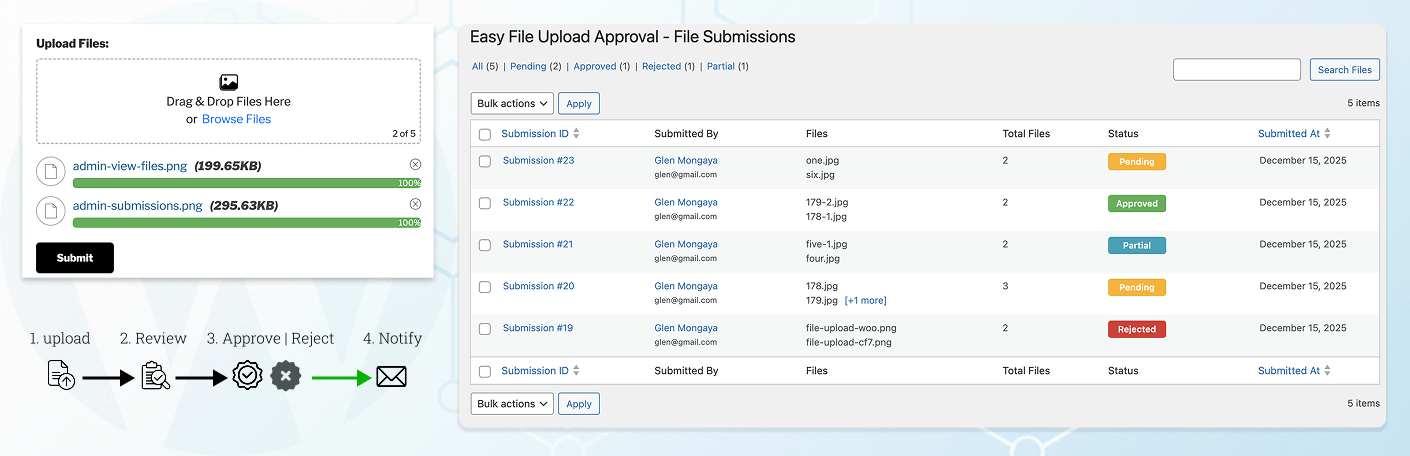Click the upload step document icon

click(x=61, y=376)
